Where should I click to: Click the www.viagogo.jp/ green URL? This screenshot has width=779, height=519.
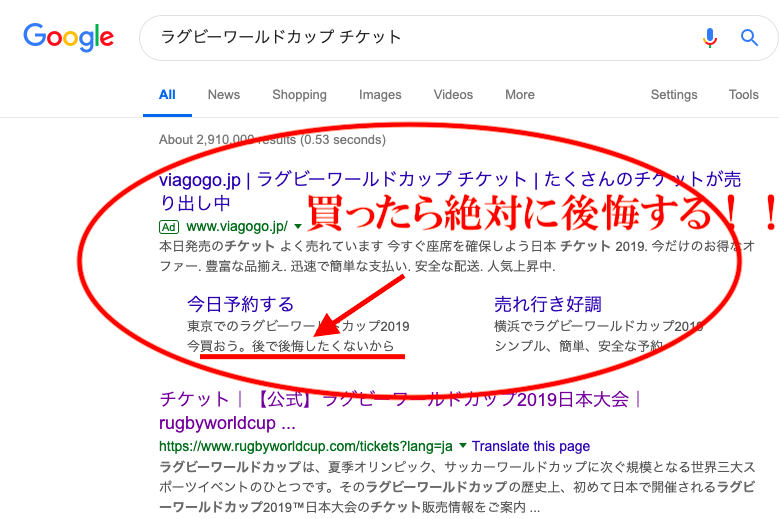tap(237, 227)
